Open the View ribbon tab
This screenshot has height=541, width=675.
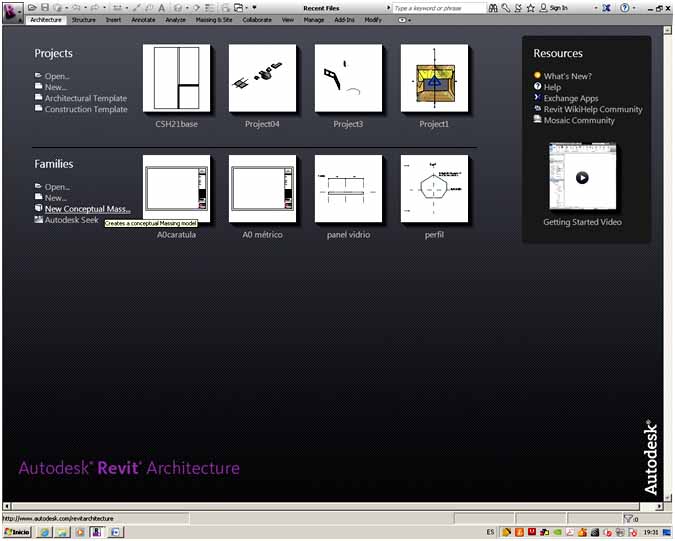(288, 20)
